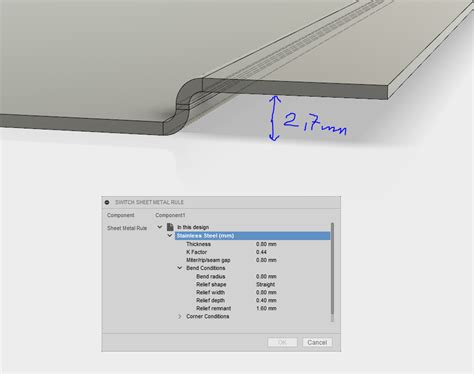474x374 pixels.
Task: Click the Thickness label
Action: point(198,244)
